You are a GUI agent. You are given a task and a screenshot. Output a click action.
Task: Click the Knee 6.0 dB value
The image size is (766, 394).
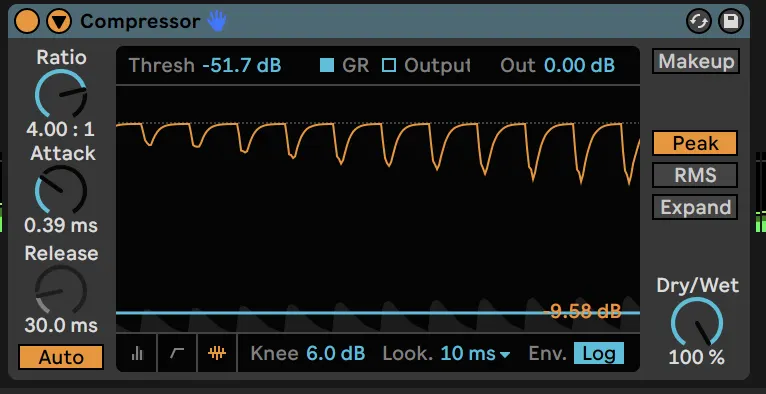coord(336,353)
